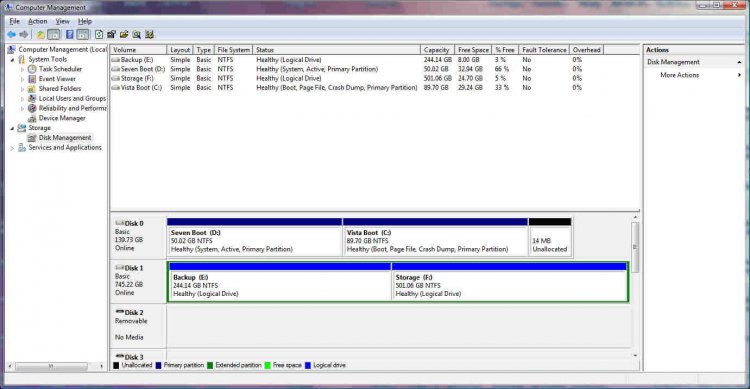Open the Action menu
Viewport: 750px width, 389px height.
tap(37, 22)
